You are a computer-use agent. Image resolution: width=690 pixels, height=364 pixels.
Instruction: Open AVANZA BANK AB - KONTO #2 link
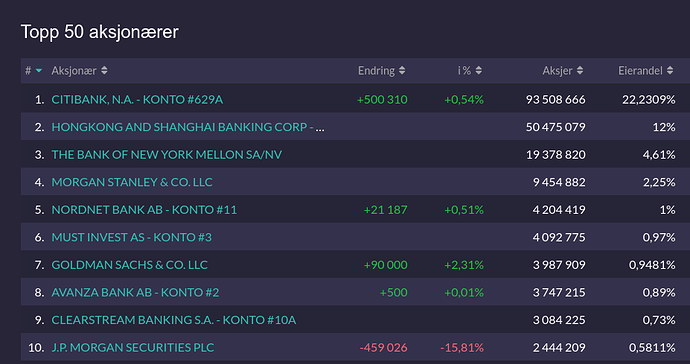click(x=135, y=292)
